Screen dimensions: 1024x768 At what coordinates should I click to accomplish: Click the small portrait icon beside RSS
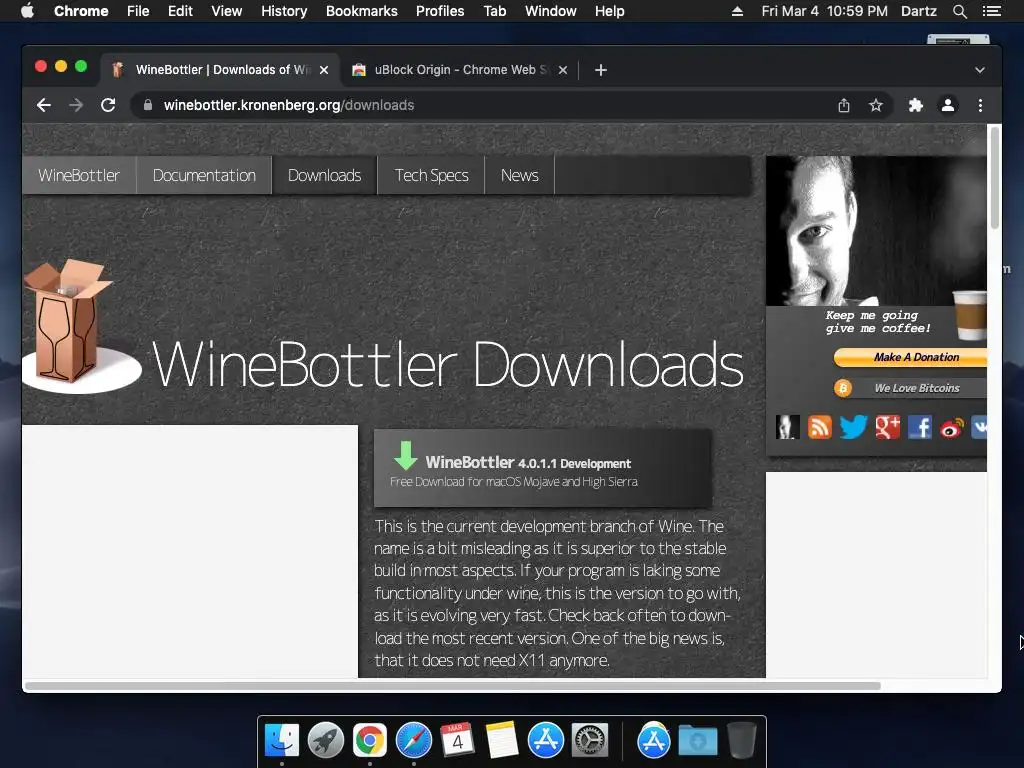pos(788,427)
